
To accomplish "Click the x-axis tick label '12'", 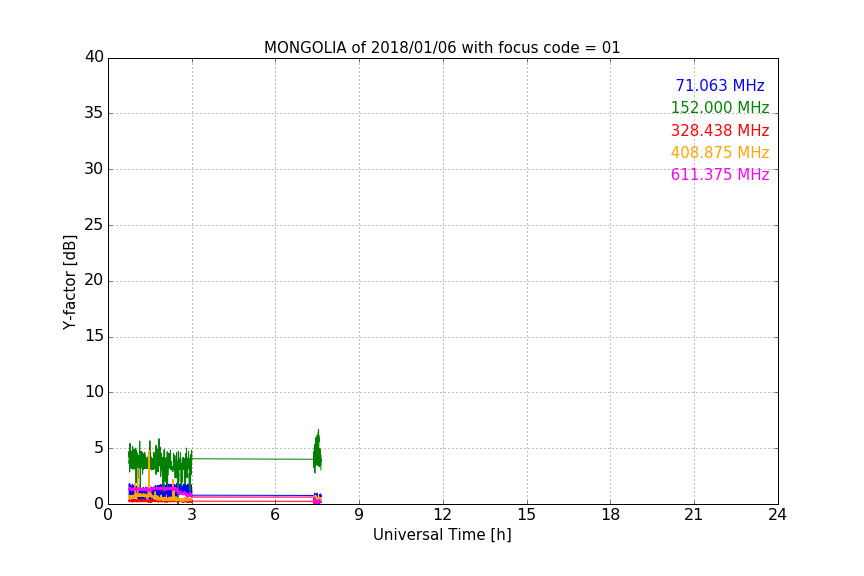I will click(442, 515).
